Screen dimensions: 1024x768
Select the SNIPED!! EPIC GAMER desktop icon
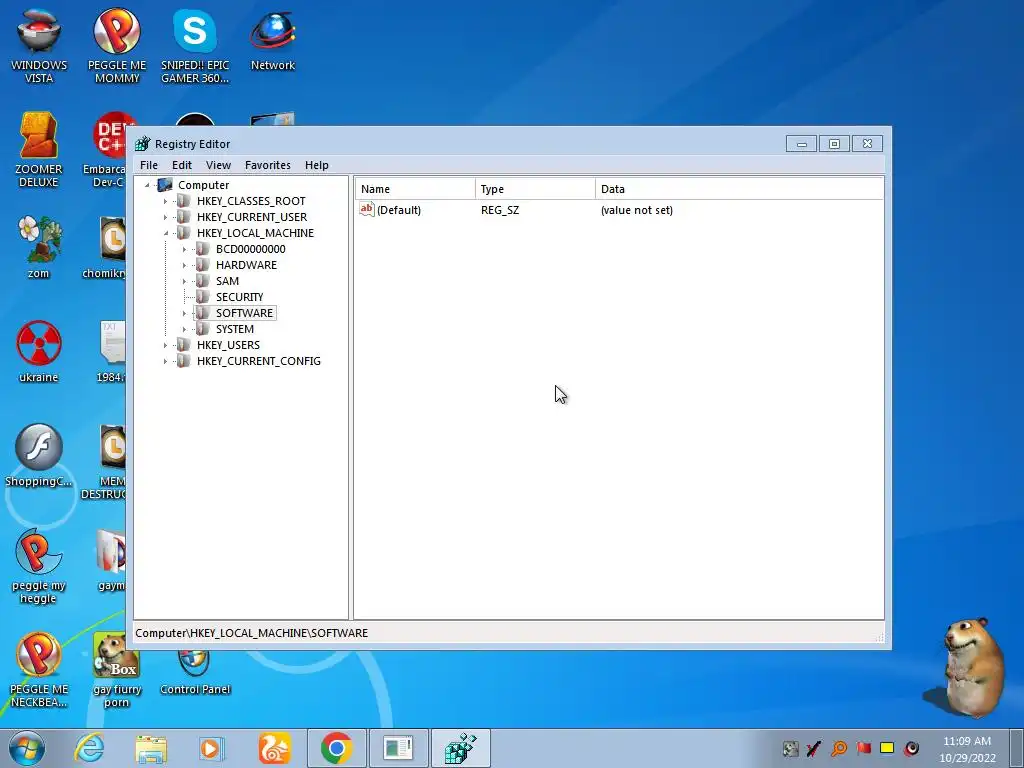(x=195, y=47)
